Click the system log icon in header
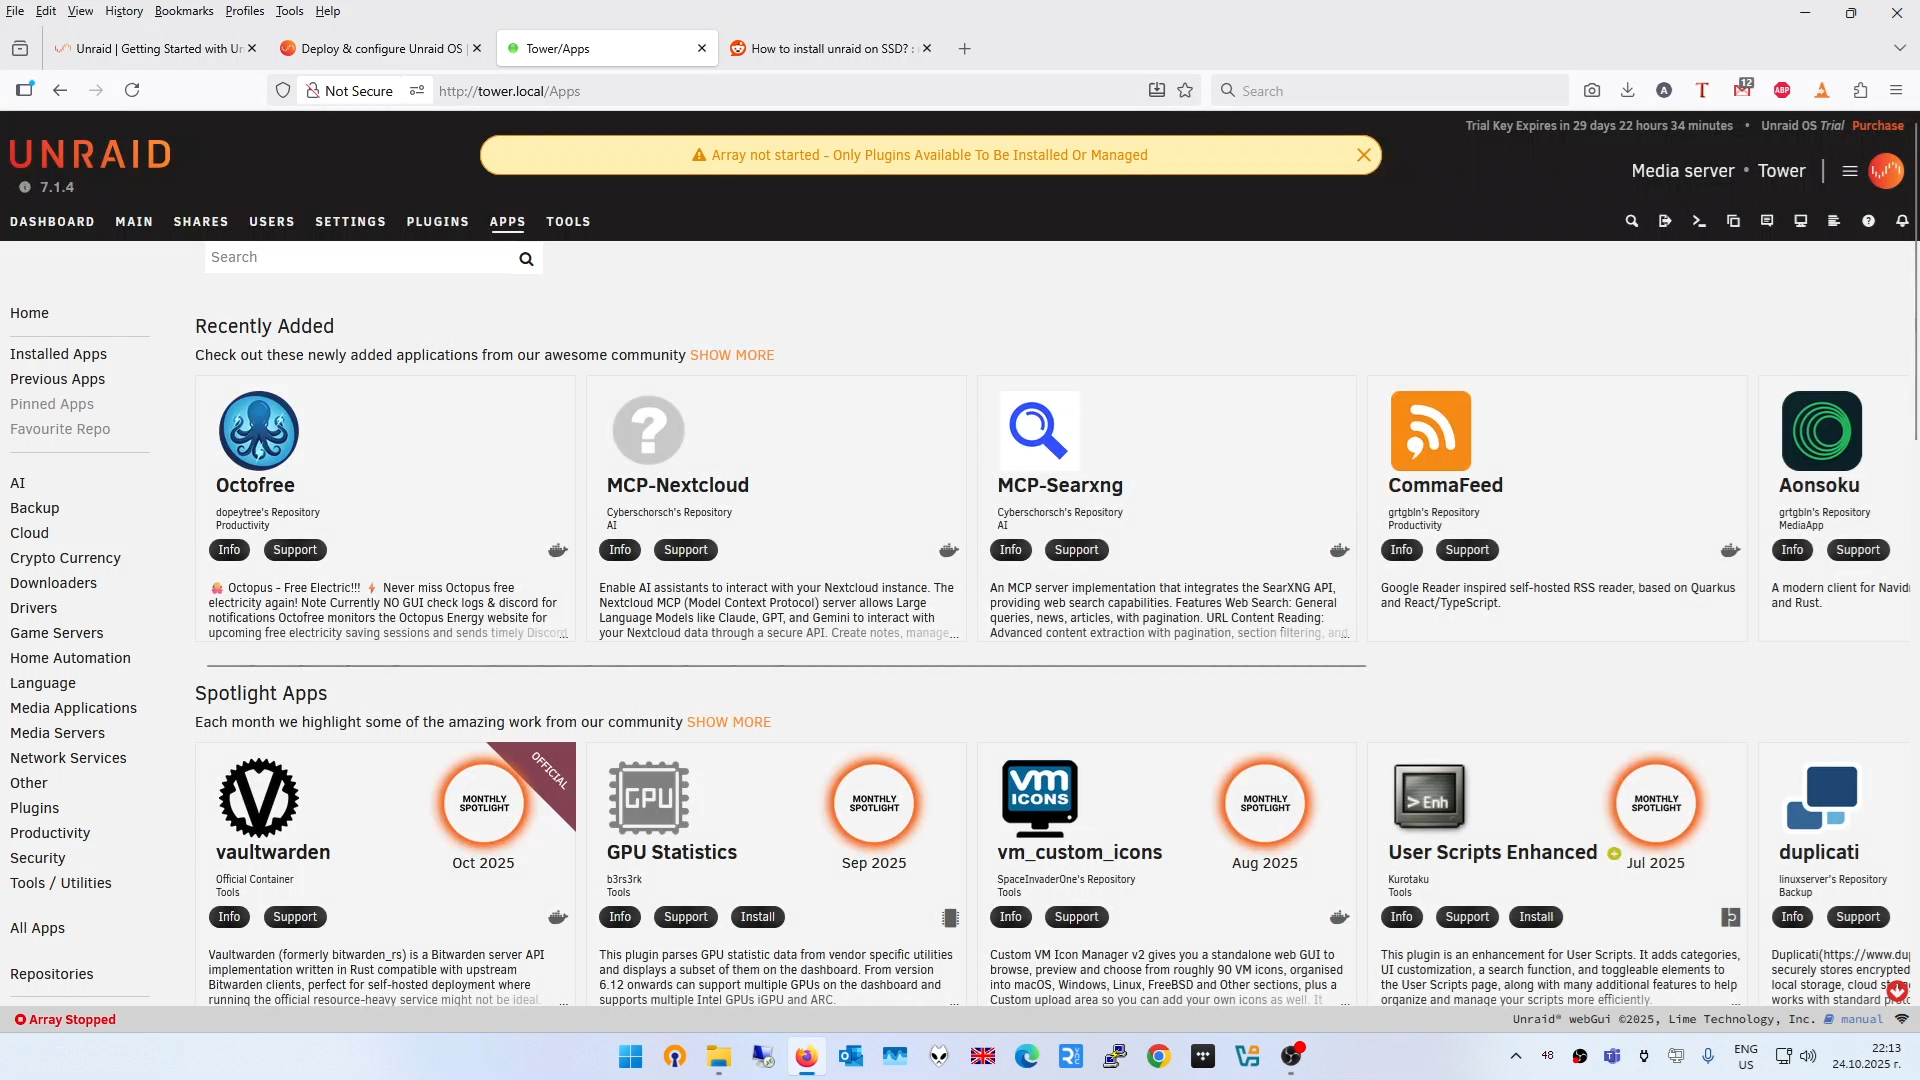This screenshot has width=1920, height=1080. point(1834,221)
